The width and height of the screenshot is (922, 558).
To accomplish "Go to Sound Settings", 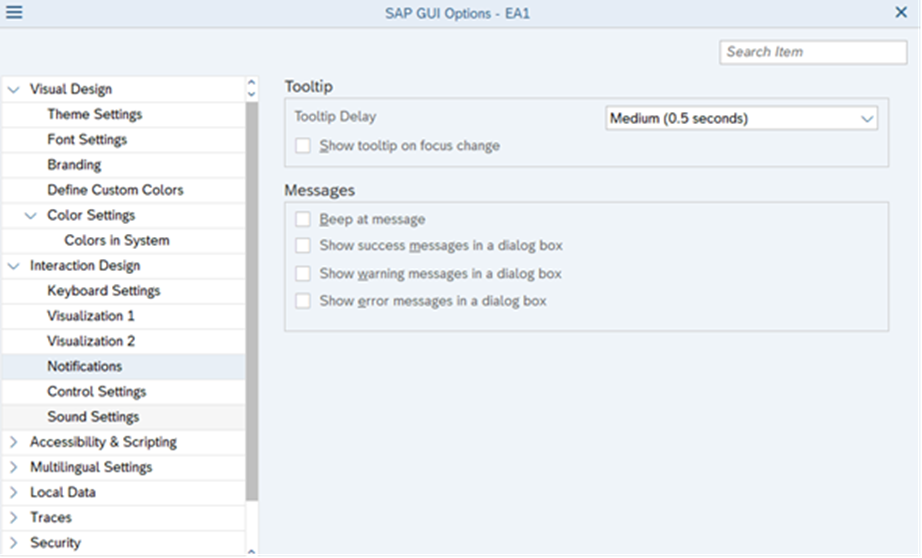I will pos(93,417).
